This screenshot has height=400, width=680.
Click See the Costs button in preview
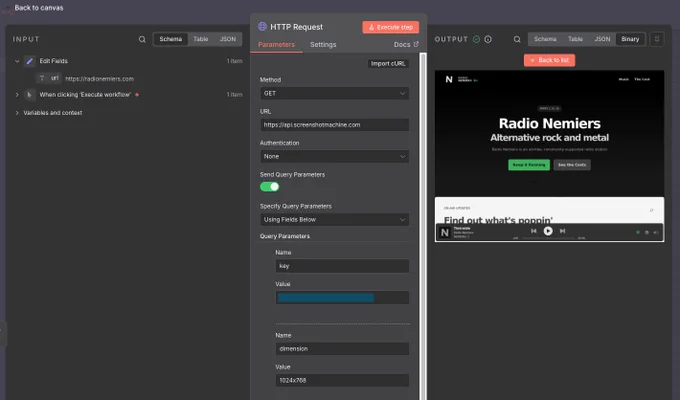click(572, 165)
